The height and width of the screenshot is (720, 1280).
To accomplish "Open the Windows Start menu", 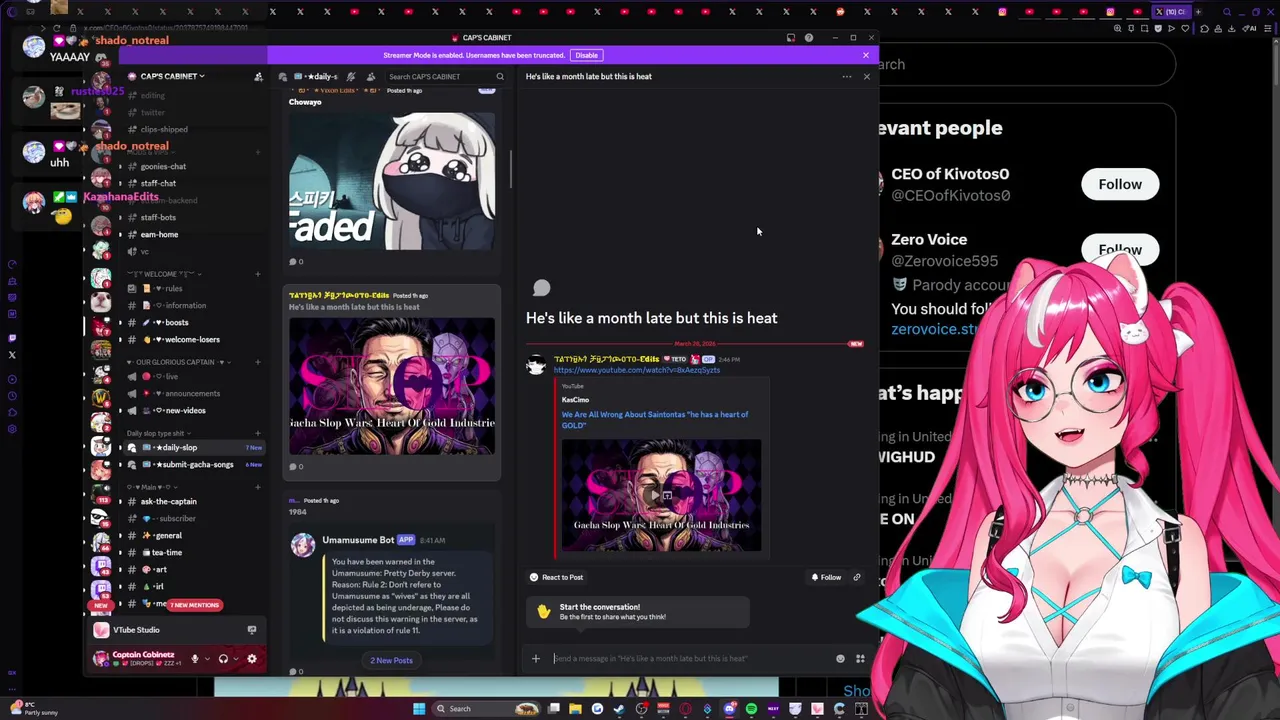I will 419,708.
